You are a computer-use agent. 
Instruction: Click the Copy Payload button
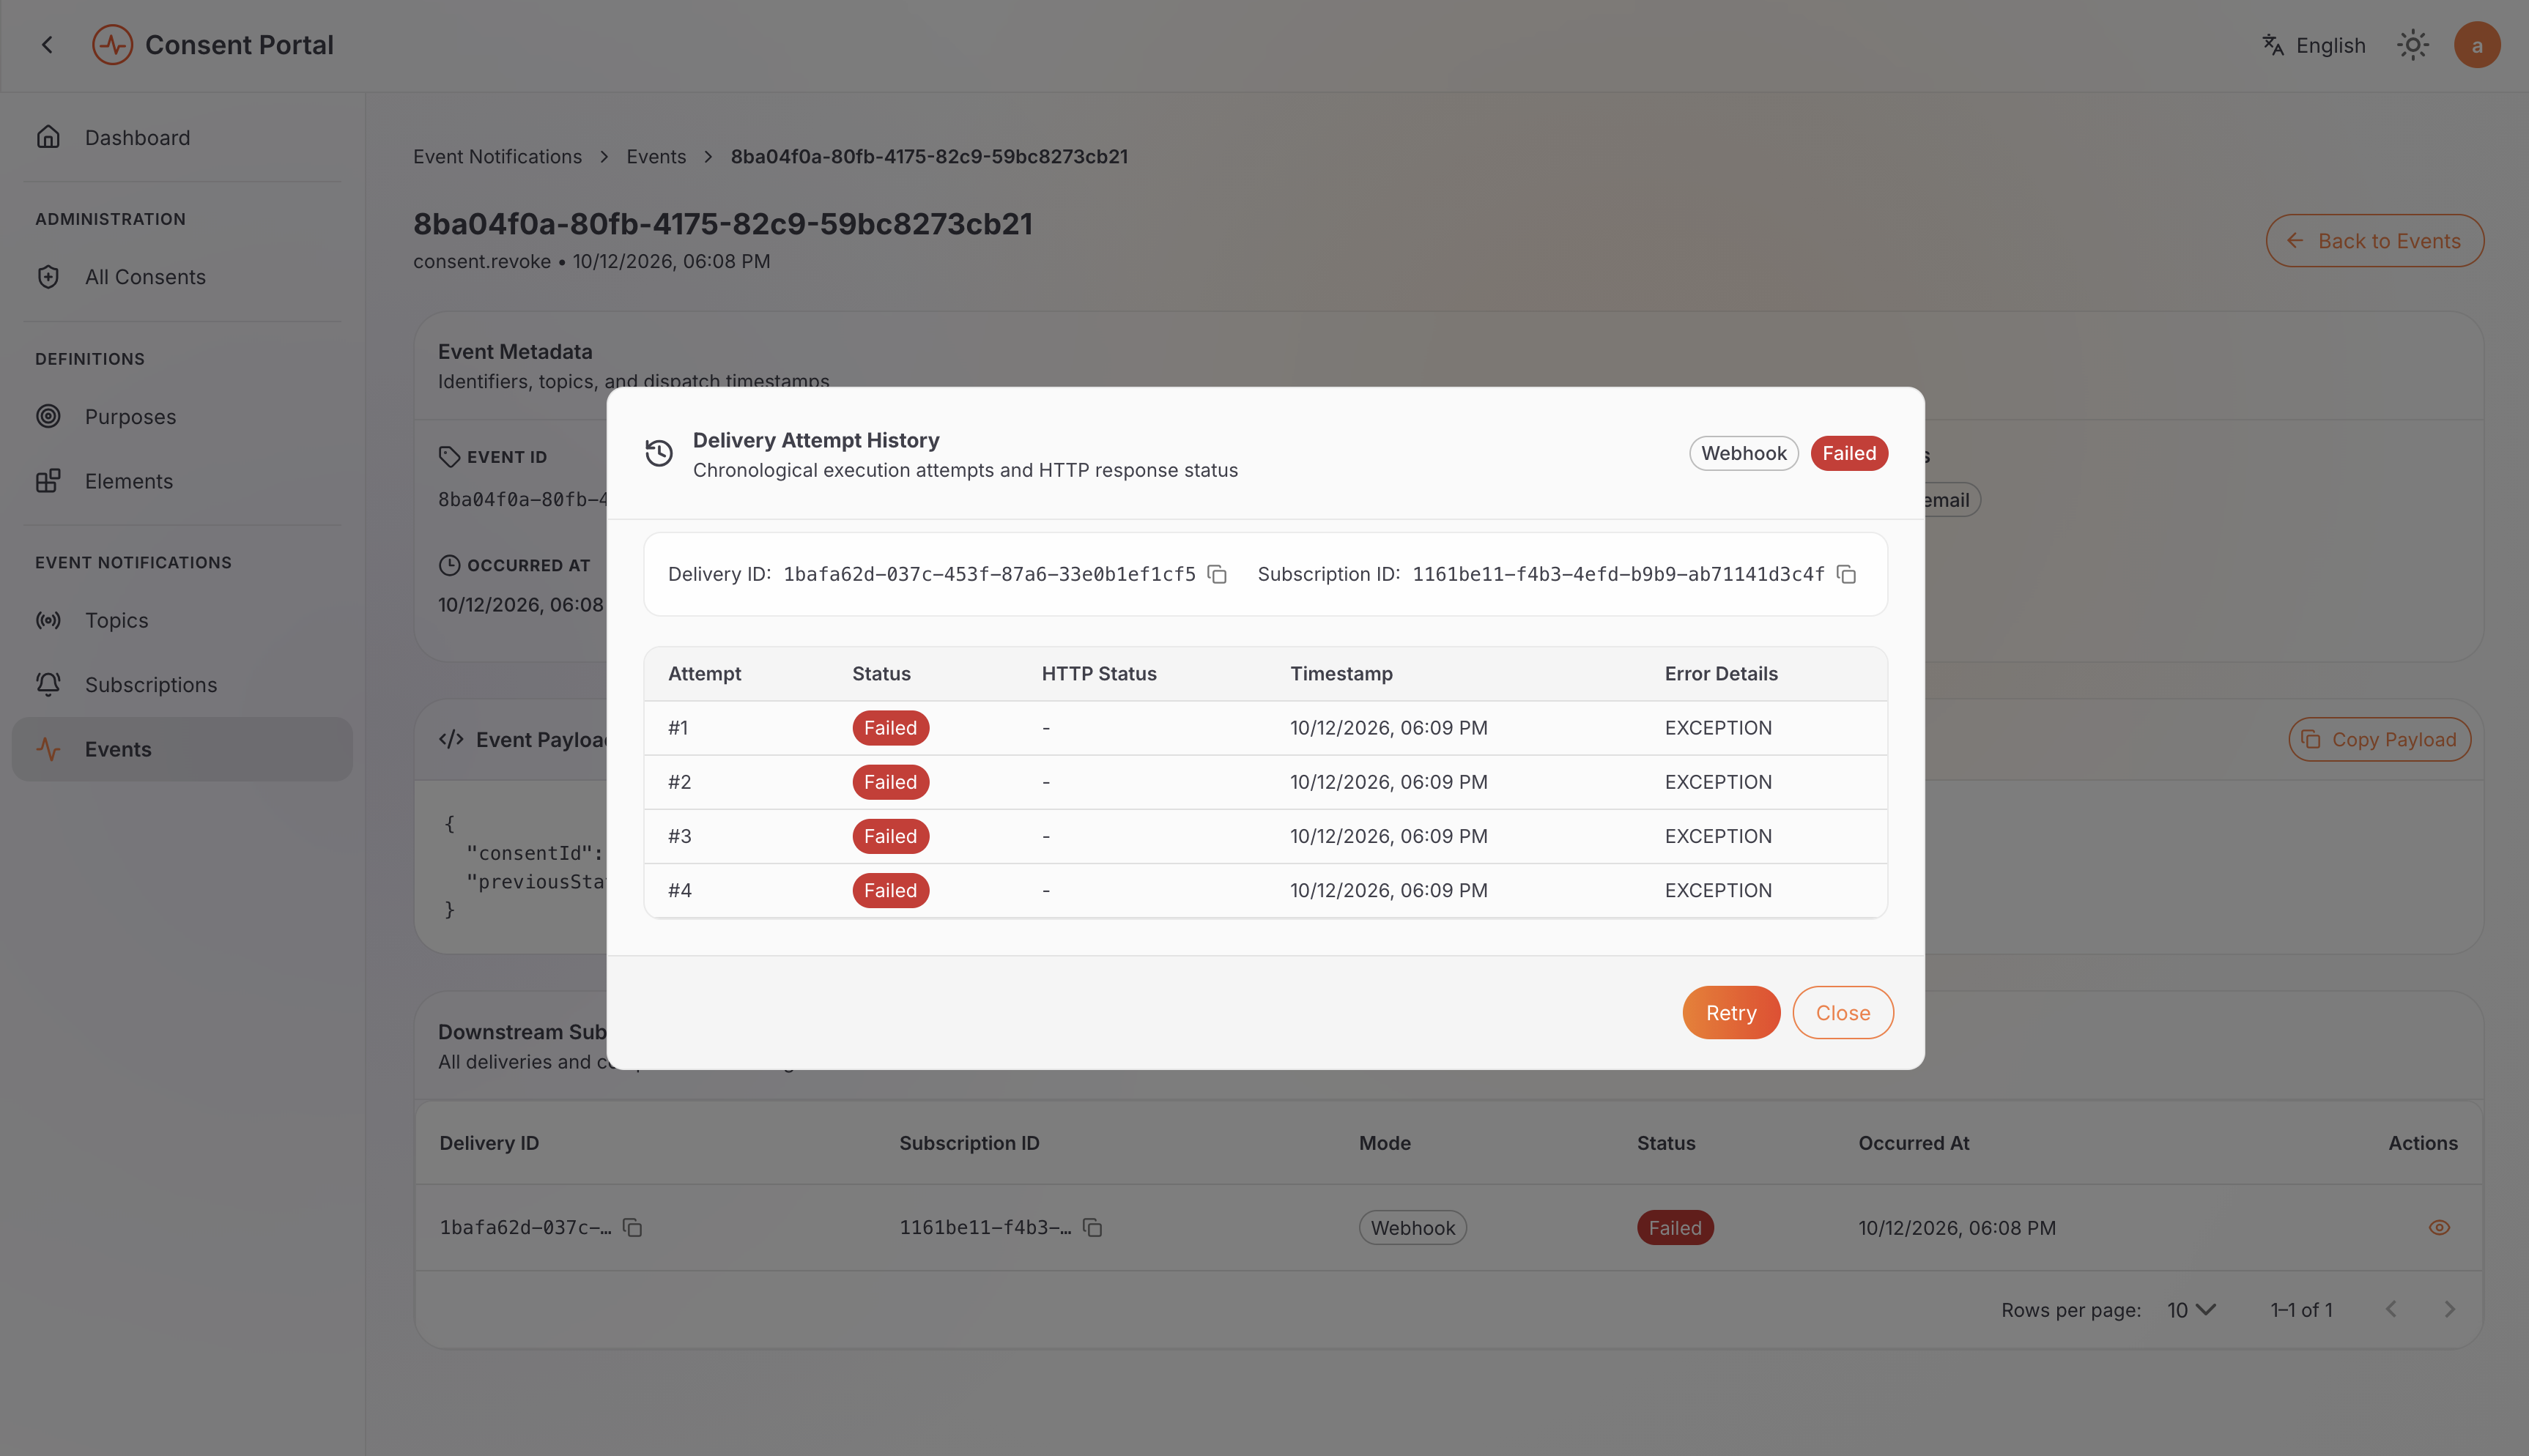click(2380, 740)
